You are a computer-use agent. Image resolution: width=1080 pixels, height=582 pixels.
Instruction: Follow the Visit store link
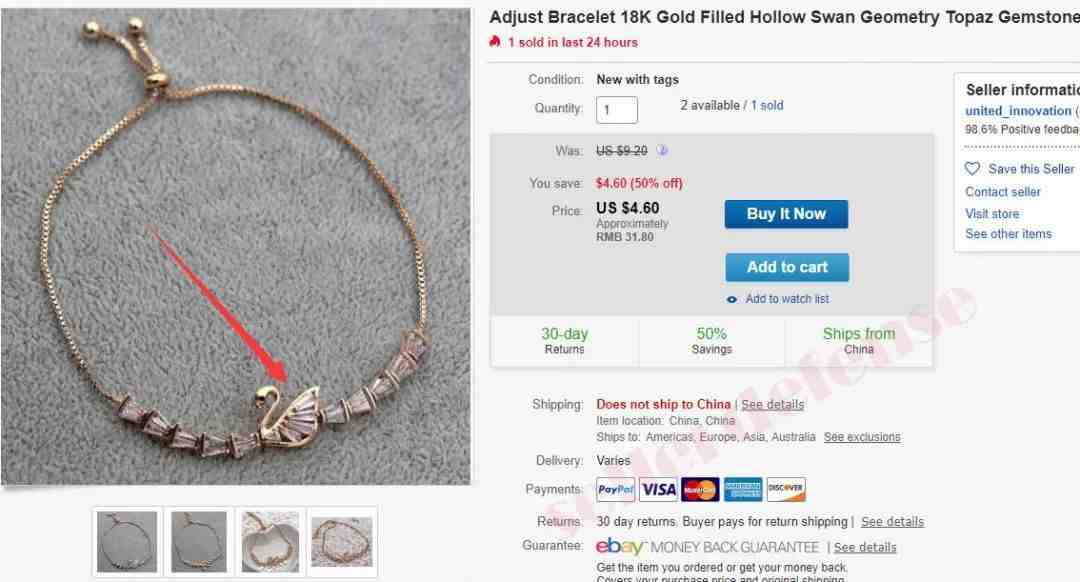coord(992,214)
